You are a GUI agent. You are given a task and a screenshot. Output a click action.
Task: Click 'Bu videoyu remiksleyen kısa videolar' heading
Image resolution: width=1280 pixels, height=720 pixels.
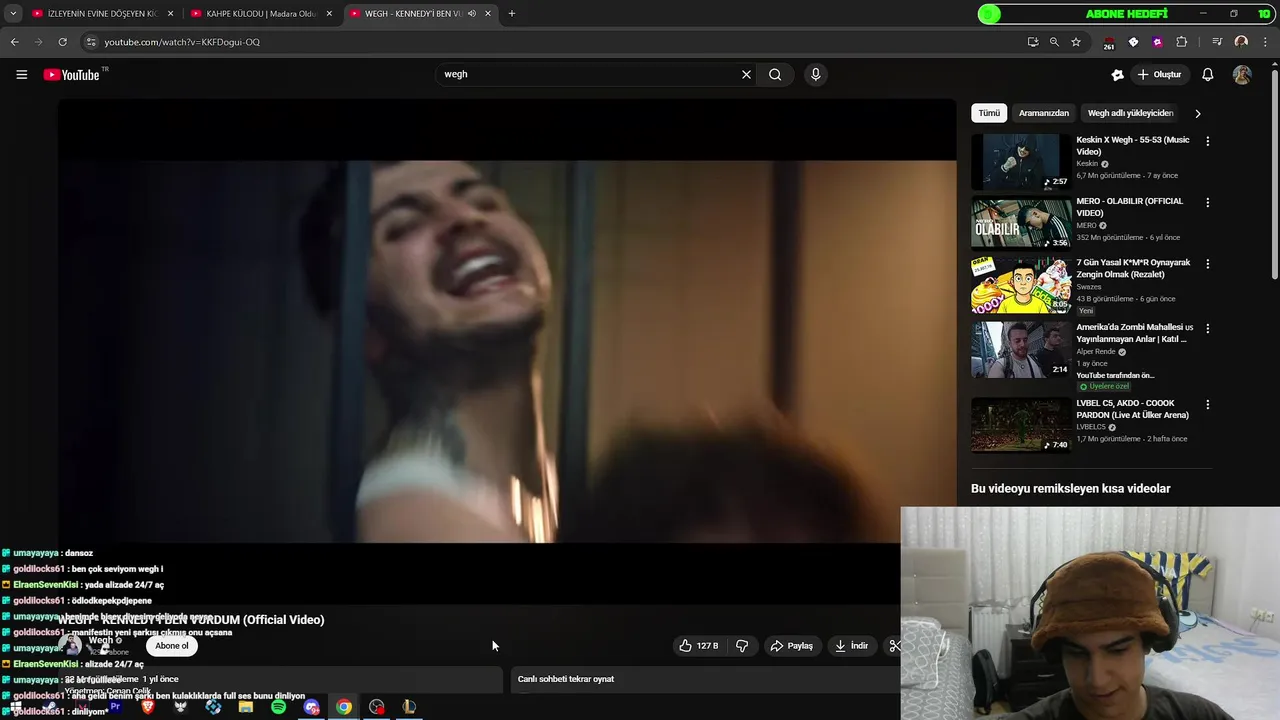[1070, 489]
